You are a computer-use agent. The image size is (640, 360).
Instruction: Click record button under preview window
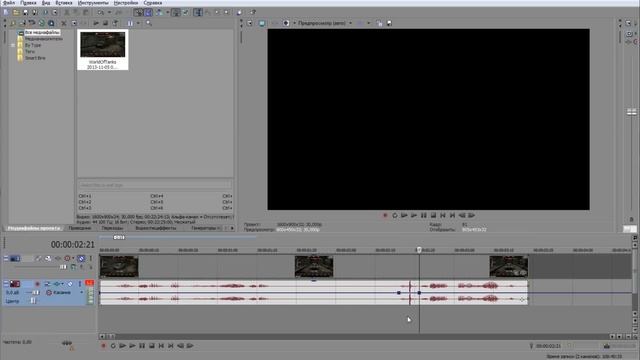(x=384, y=216)
